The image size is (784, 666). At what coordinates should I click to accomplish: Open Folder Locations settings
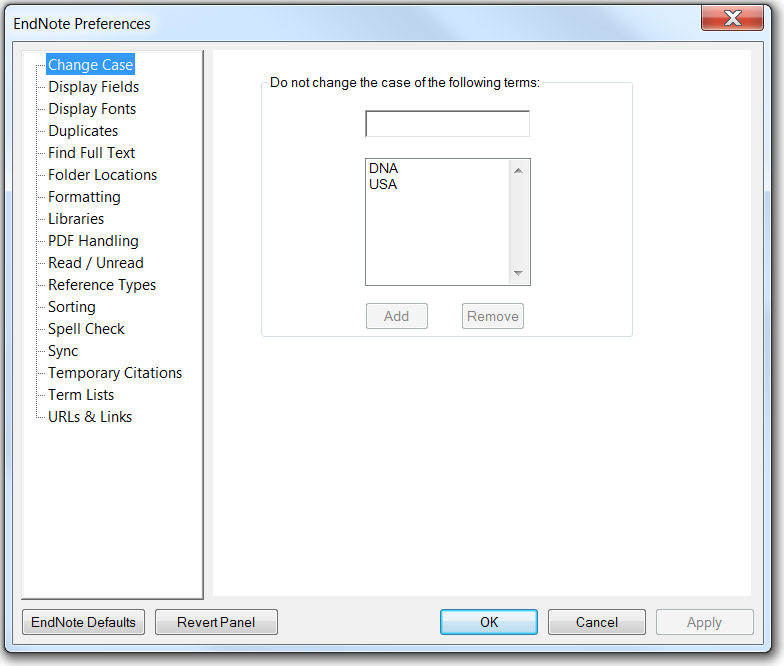[x=102, y=175]
